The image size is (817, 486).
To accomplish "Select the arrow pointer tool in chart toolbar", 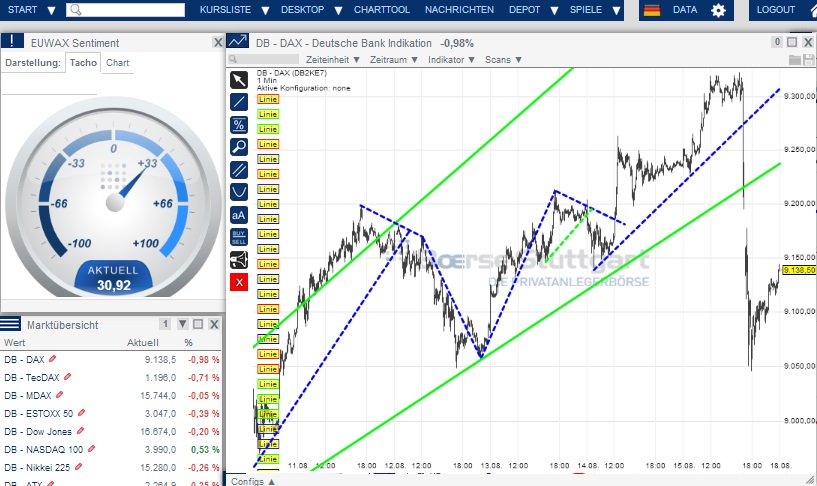I will tap(239, 80).
